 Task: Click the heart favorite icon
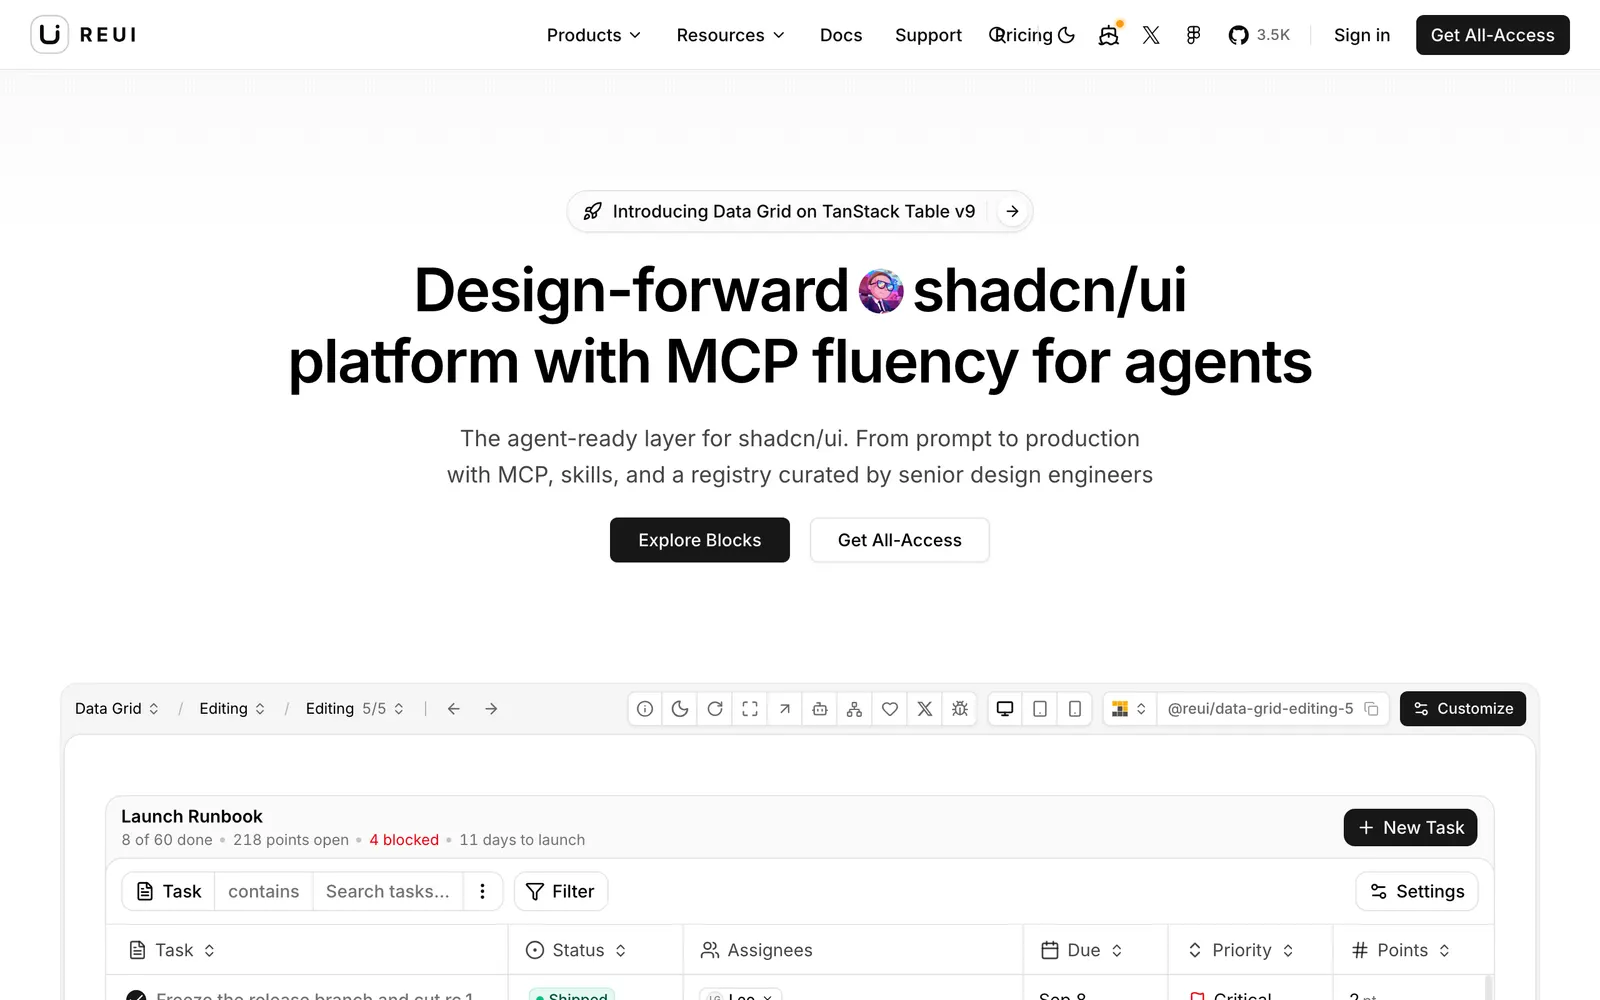(x=890, y=709)
